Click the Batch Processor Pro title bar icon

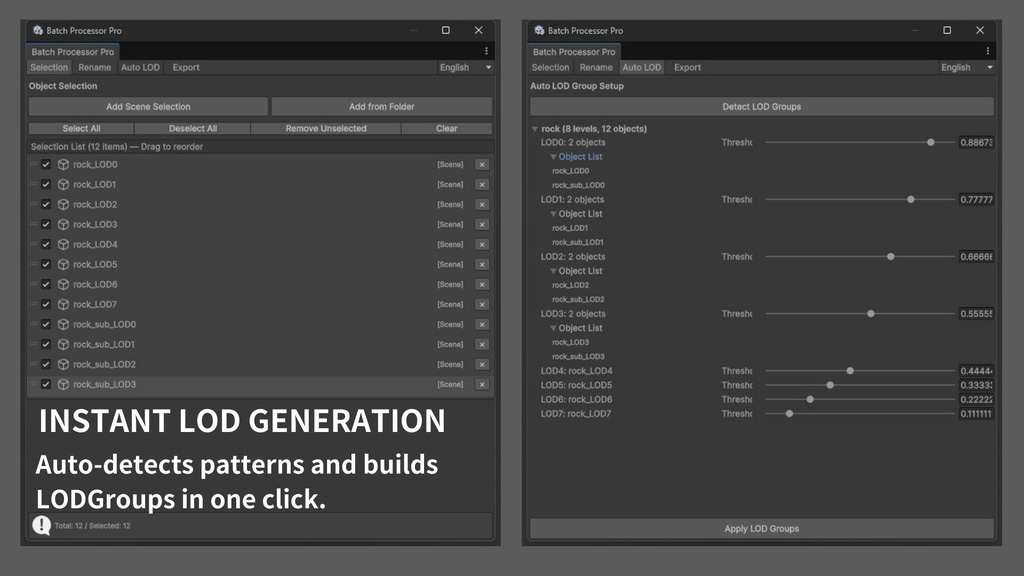(40, 30)
